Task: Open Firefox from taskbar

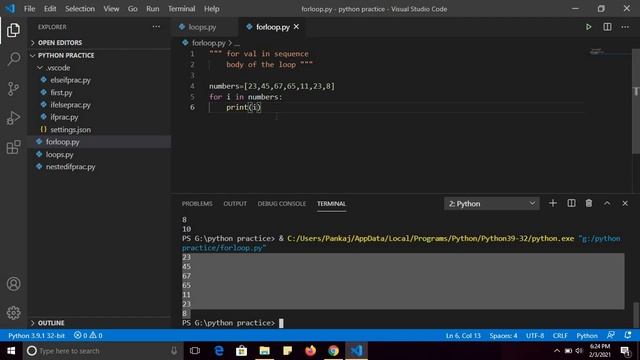Action: [310, 351]
